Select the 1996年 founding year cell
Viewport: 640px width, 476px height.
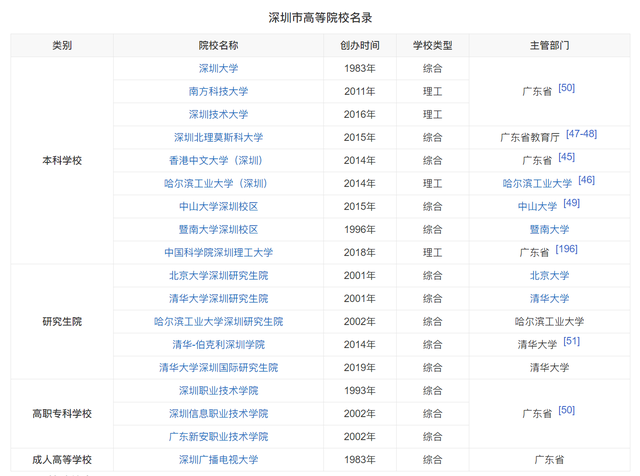point(360,229)
